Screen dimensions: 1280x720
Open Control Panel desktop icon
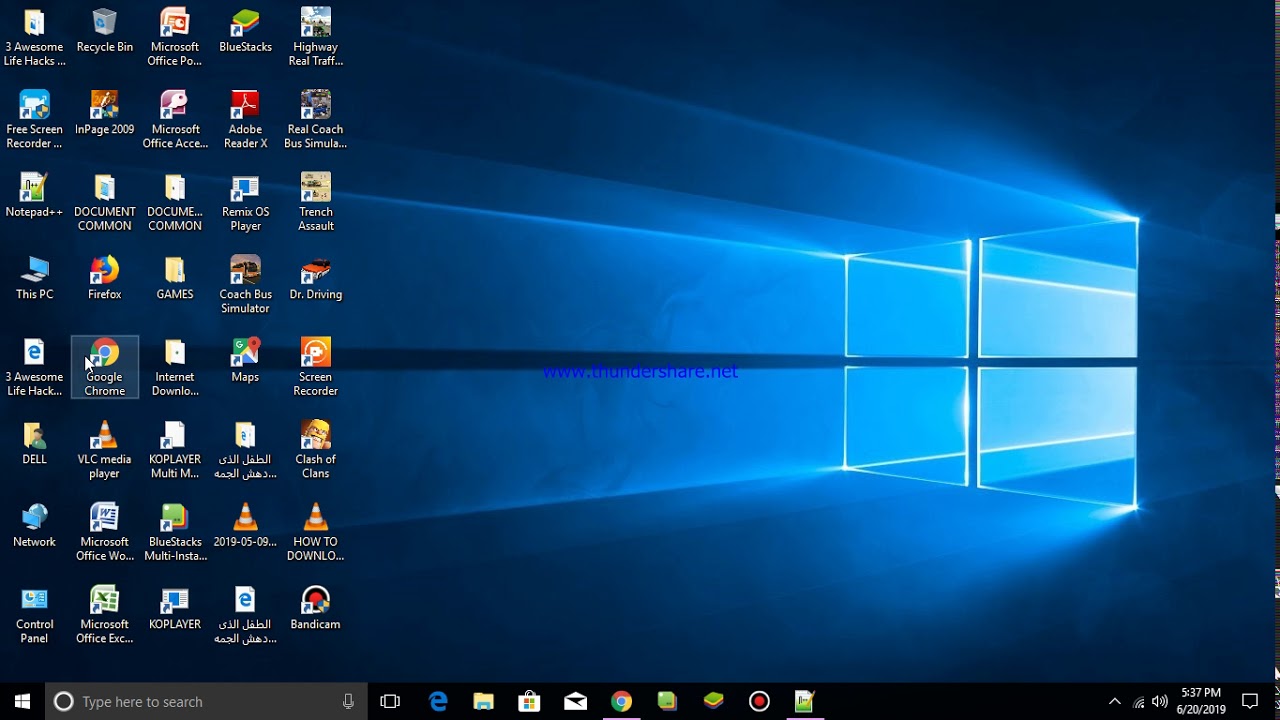pyautogui.click(x=34, y=615)
